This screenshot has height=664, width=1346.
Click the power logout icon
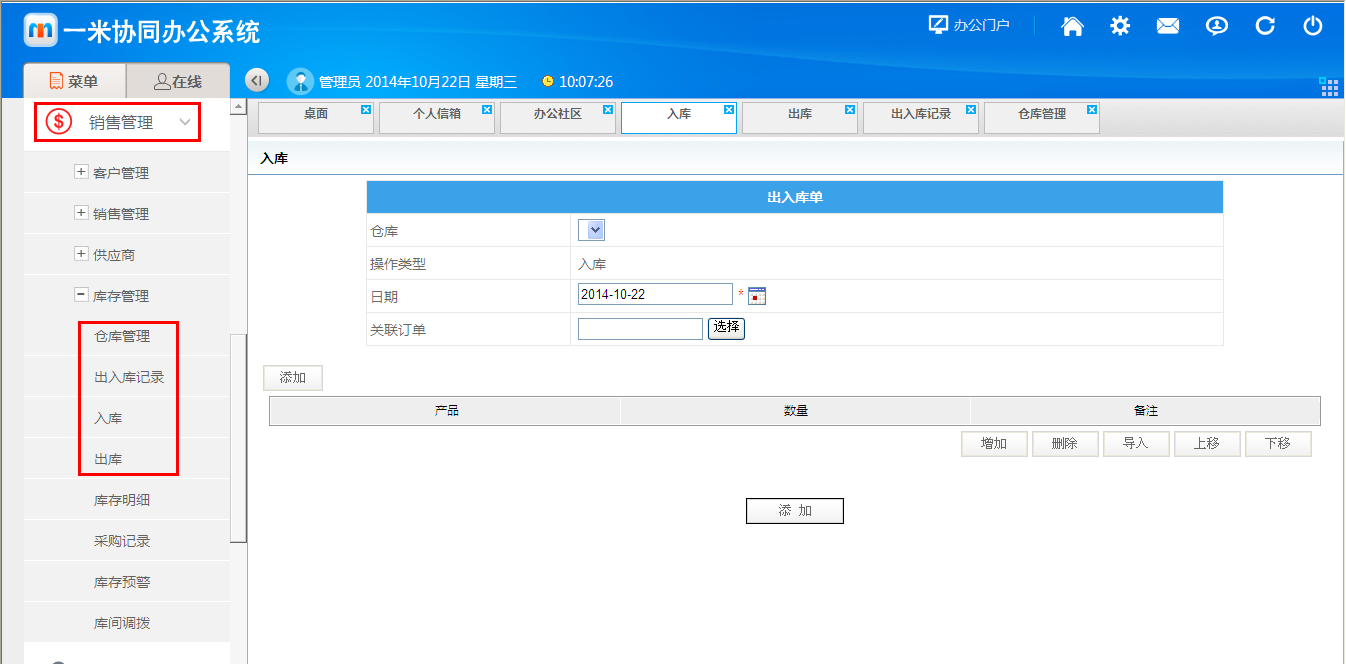click(1313, 27)
